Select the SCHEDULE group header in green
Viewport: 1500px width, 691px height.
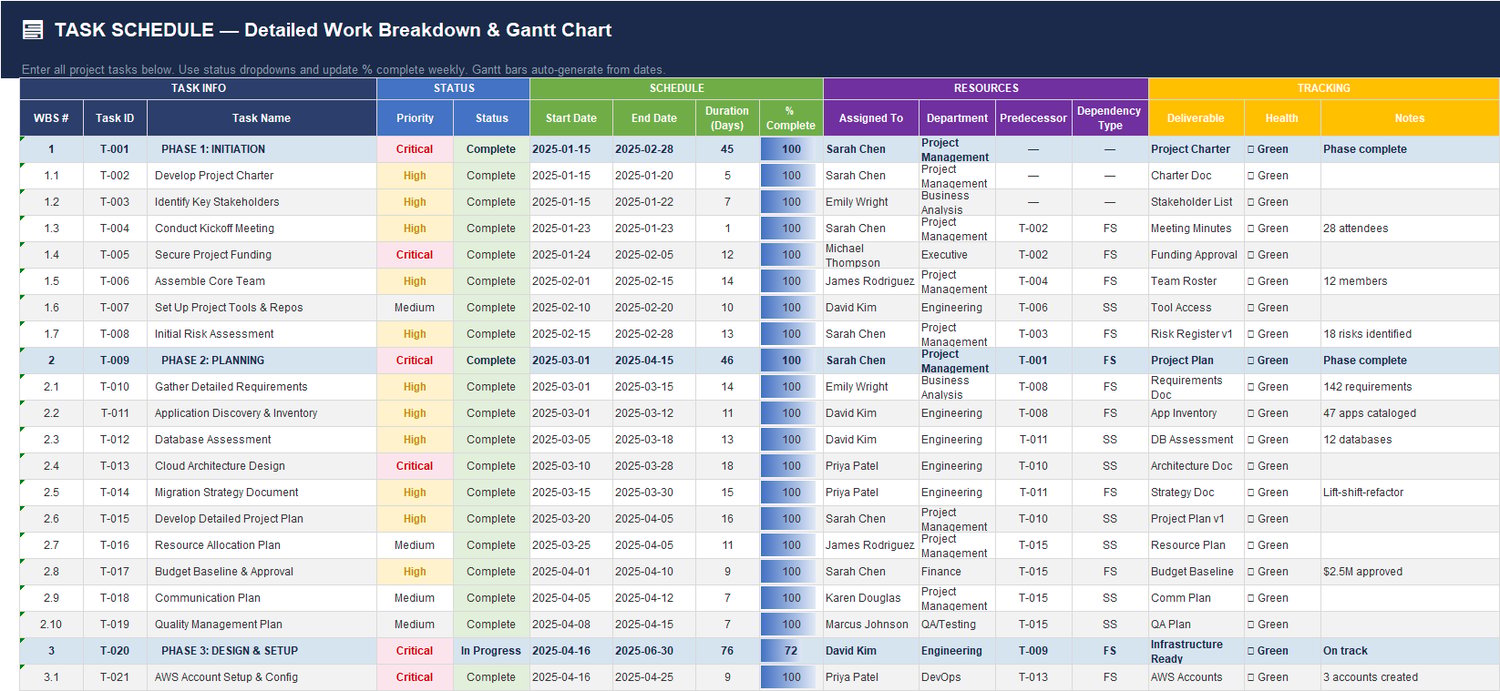(676, 88)
